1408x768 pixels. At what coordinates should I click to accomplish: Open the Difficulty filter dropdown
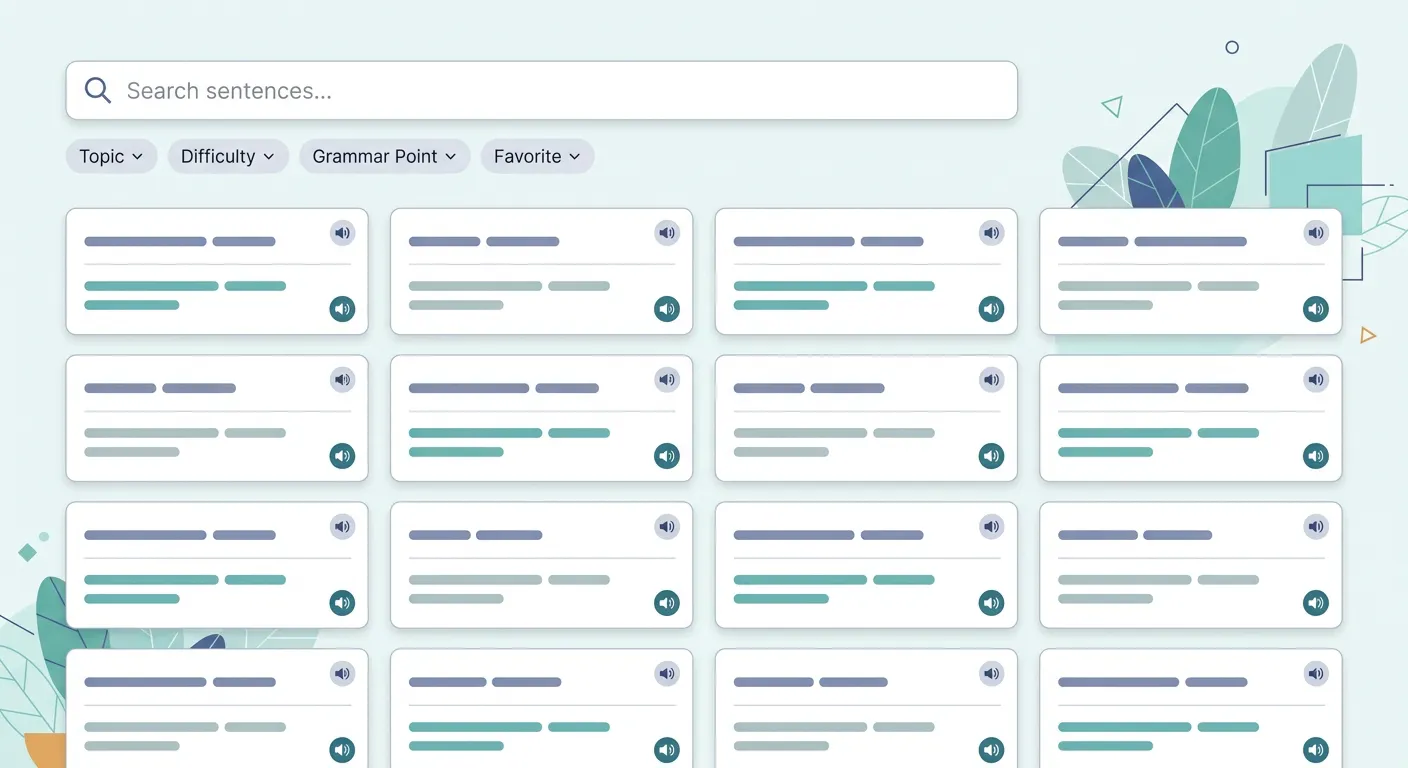point(228,156)
